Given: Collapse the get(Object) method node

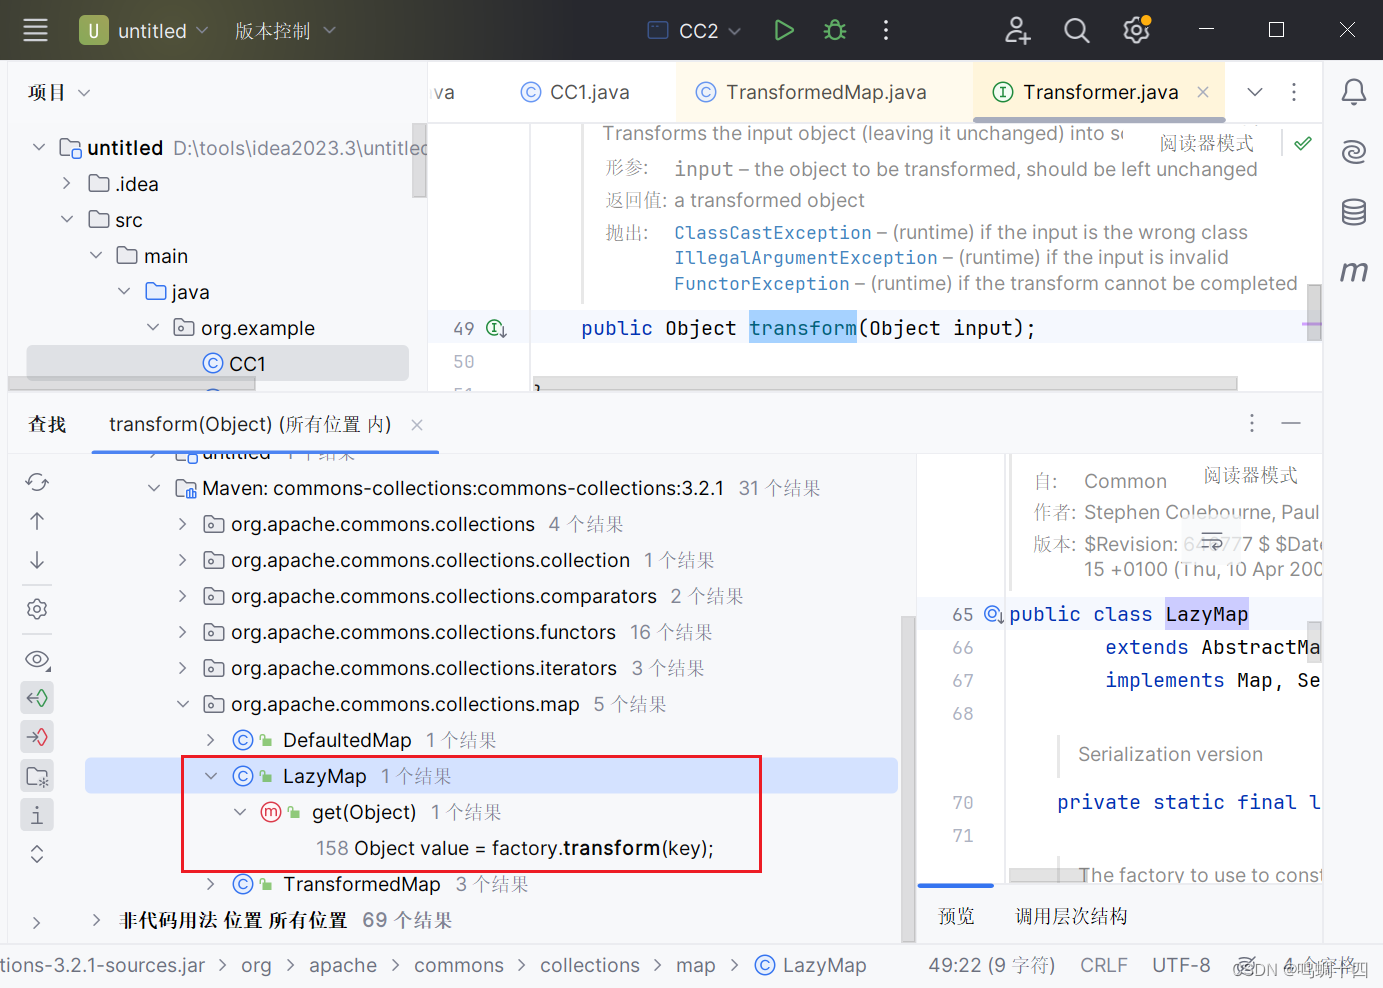Looking at the screenshot, I should tap(240, 812).
